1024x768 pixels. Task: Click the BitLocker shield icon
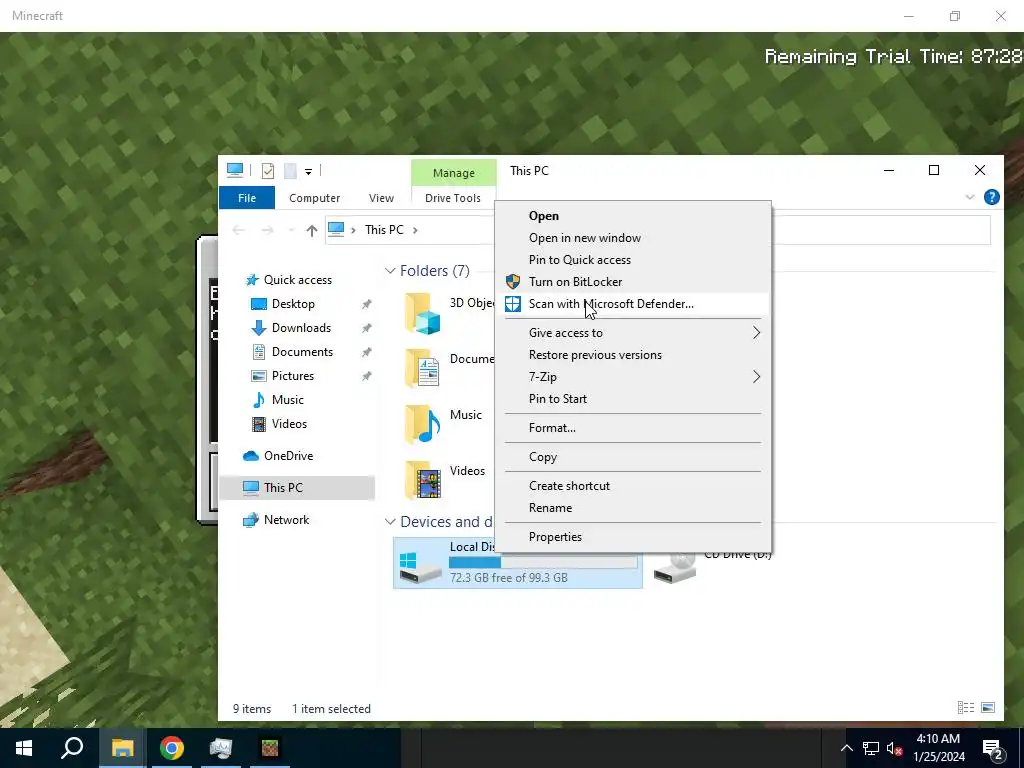[513, 281]
